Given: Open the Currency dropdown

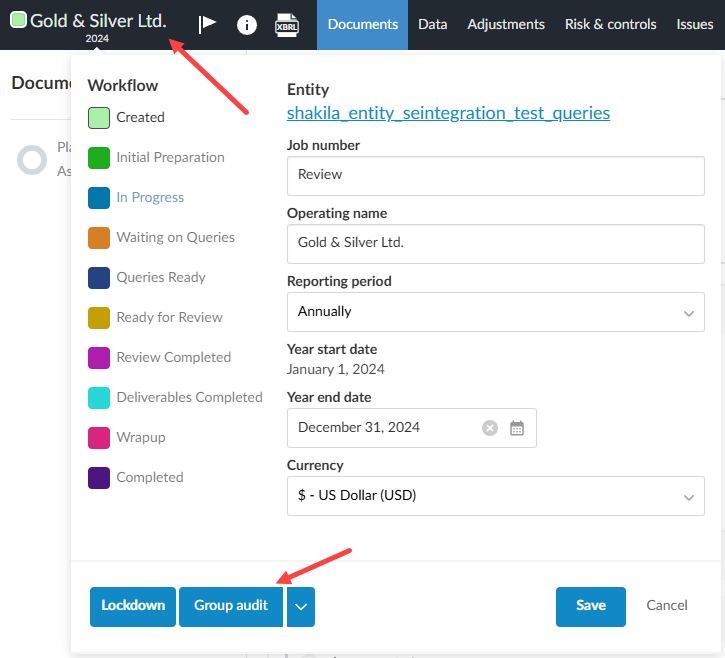Looking at the screenshot, I should [x=495, y=496].
